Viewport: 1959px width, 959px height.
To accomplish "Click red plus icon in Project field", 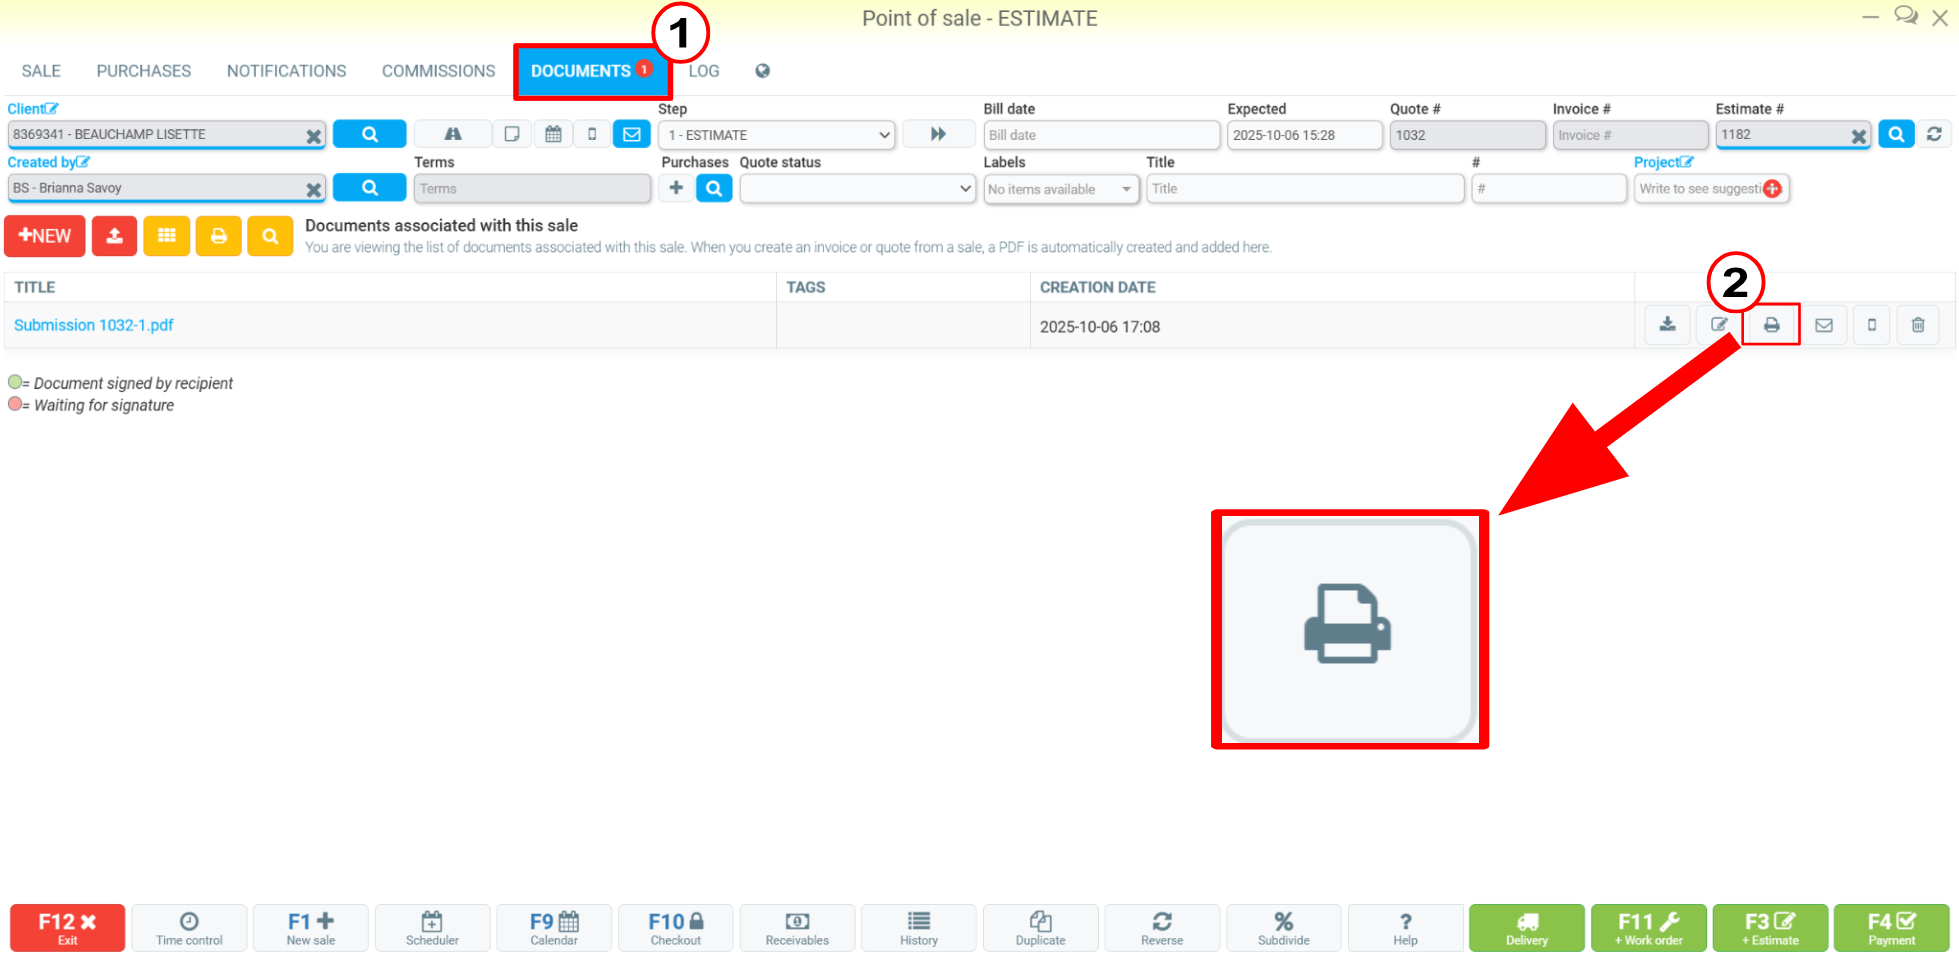I will (1773, 188).
